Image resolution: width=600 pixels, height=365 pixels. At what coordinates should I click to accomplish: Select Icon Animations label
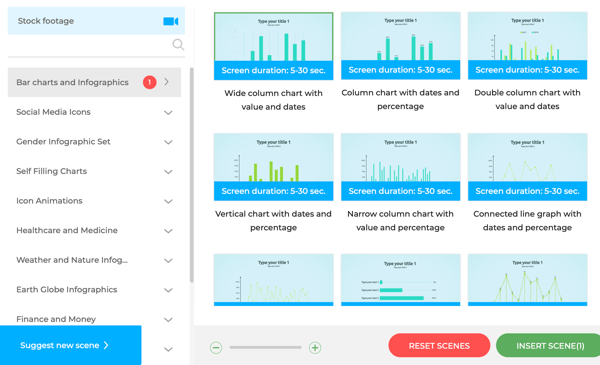[x=49, y=201]
